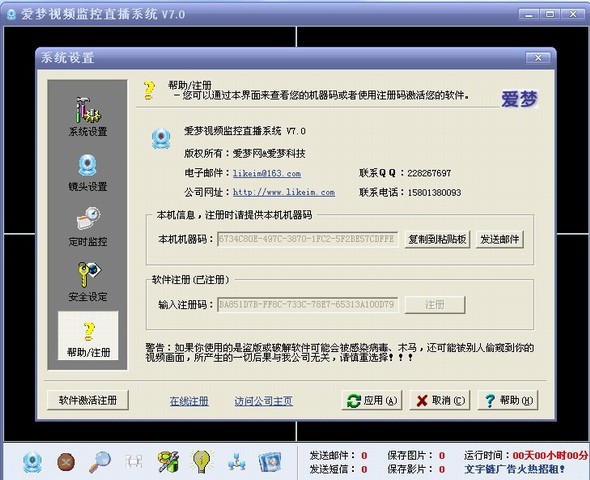Click the phone number 15801380093
The height and width of the screenshot is (480, 590).
[x=434, y=193]
